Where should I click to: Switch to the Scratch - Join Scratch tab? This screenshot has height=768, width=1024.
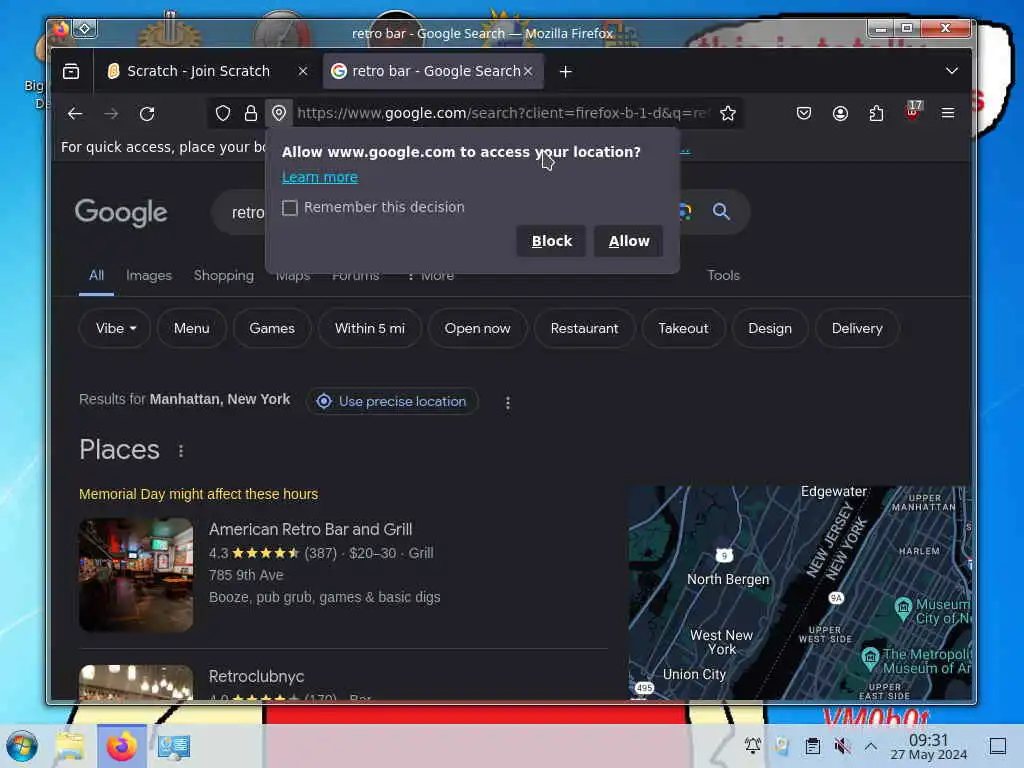[198, 71]
